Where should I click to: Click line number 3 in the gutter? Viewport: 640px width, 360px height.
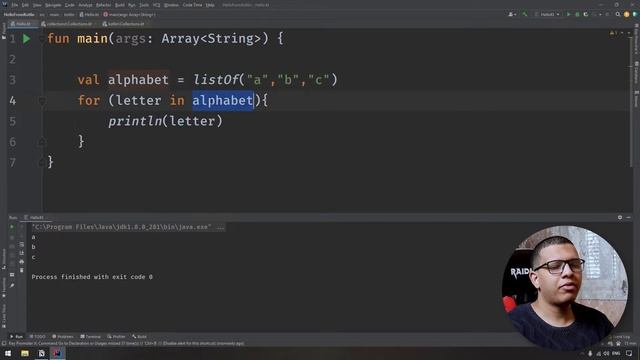[x=13, y=80]
